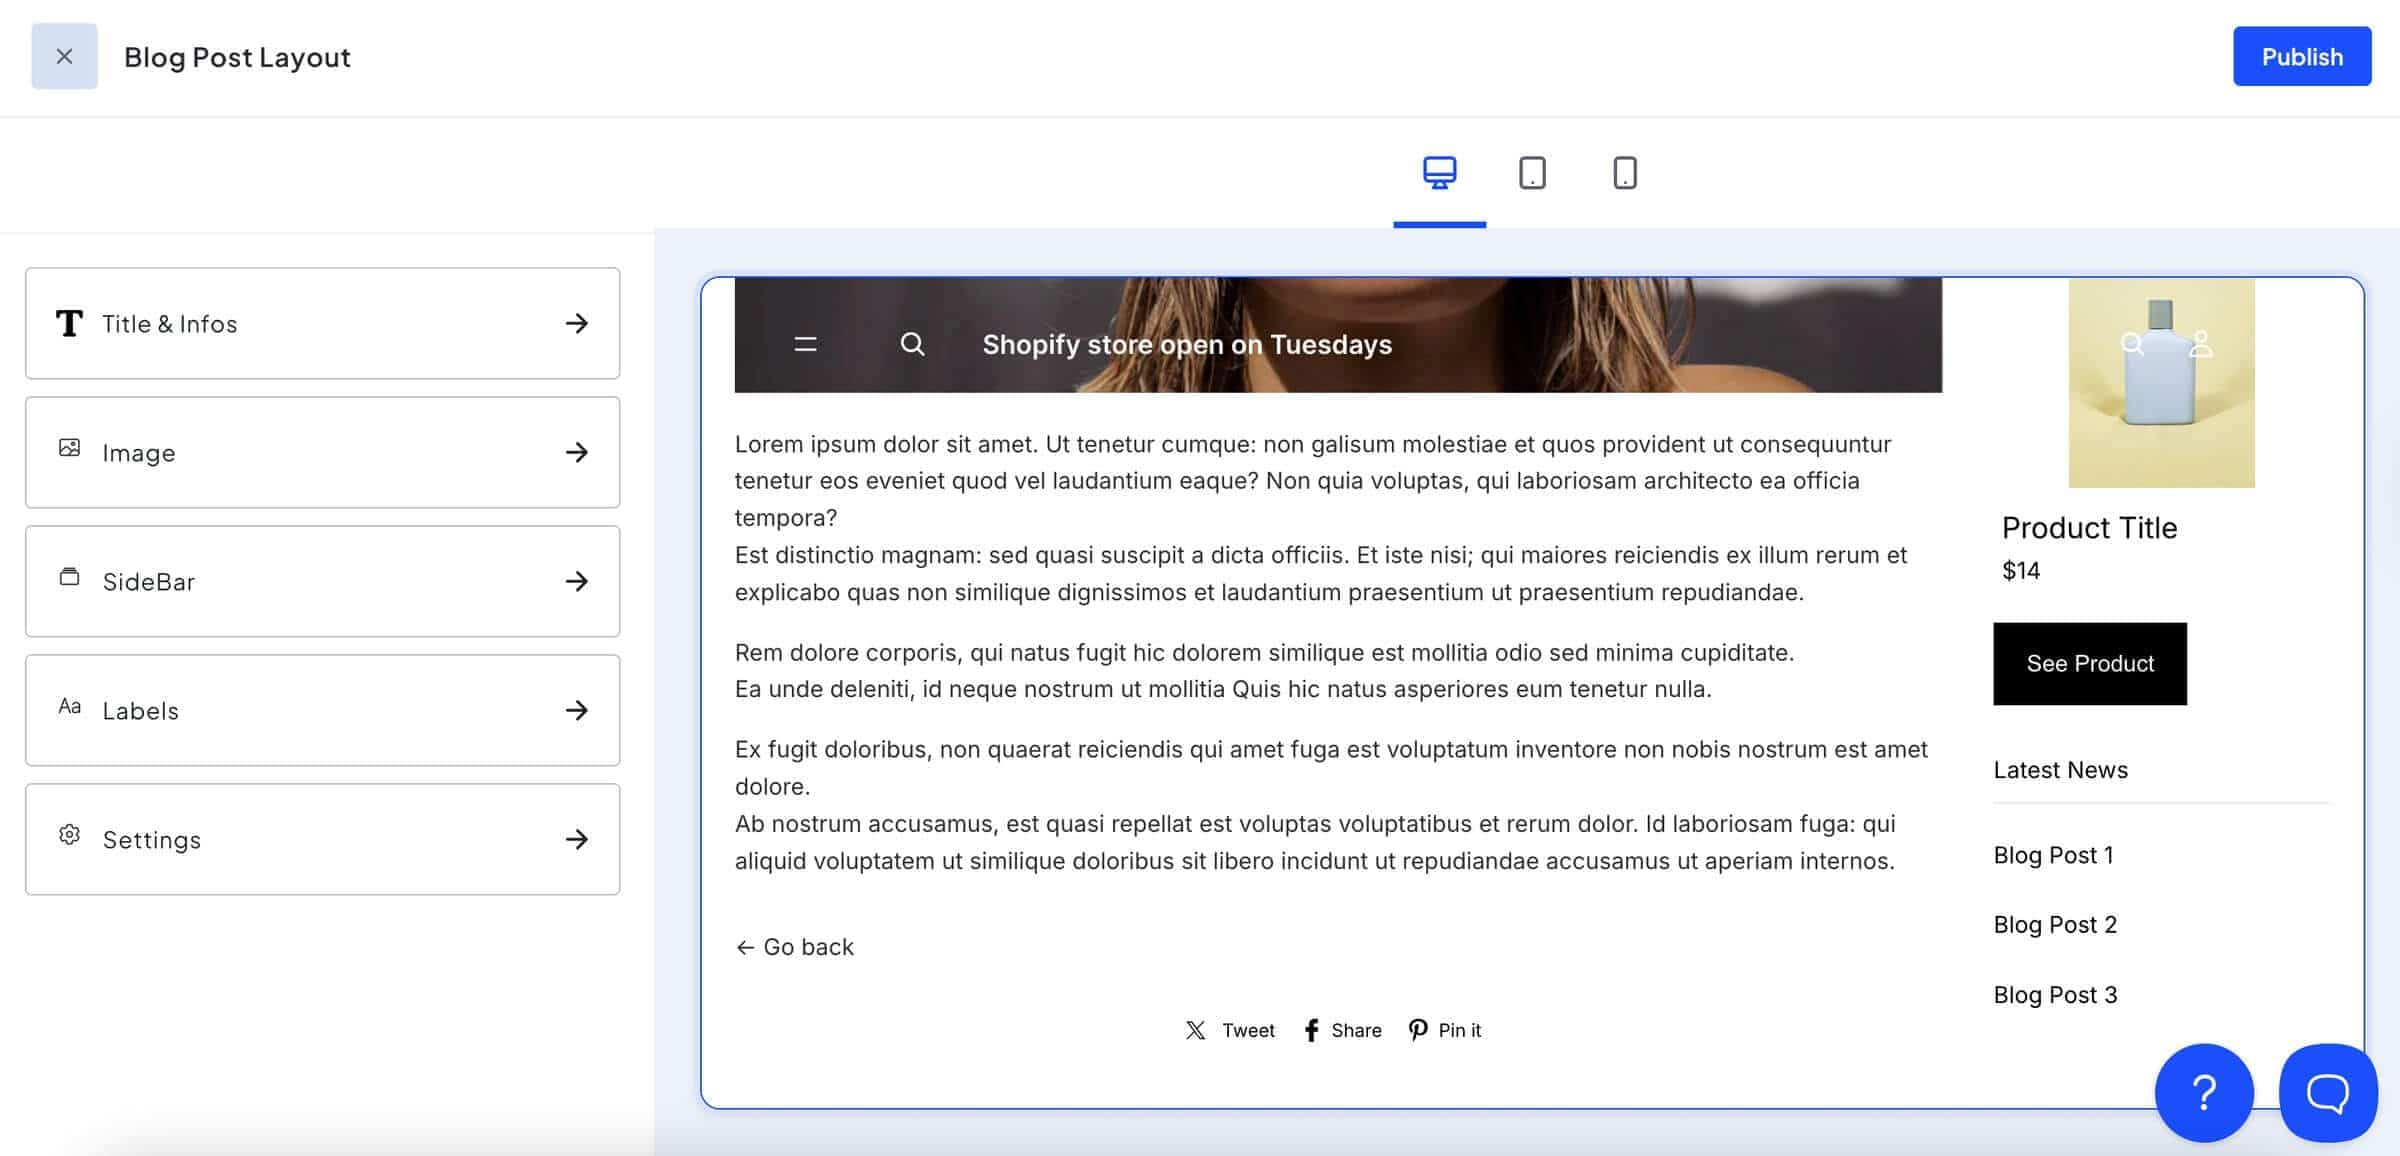Screen dimensions: 2400x1156
Task: Open Blog Post 1 link
Action: click(2053, 855)
